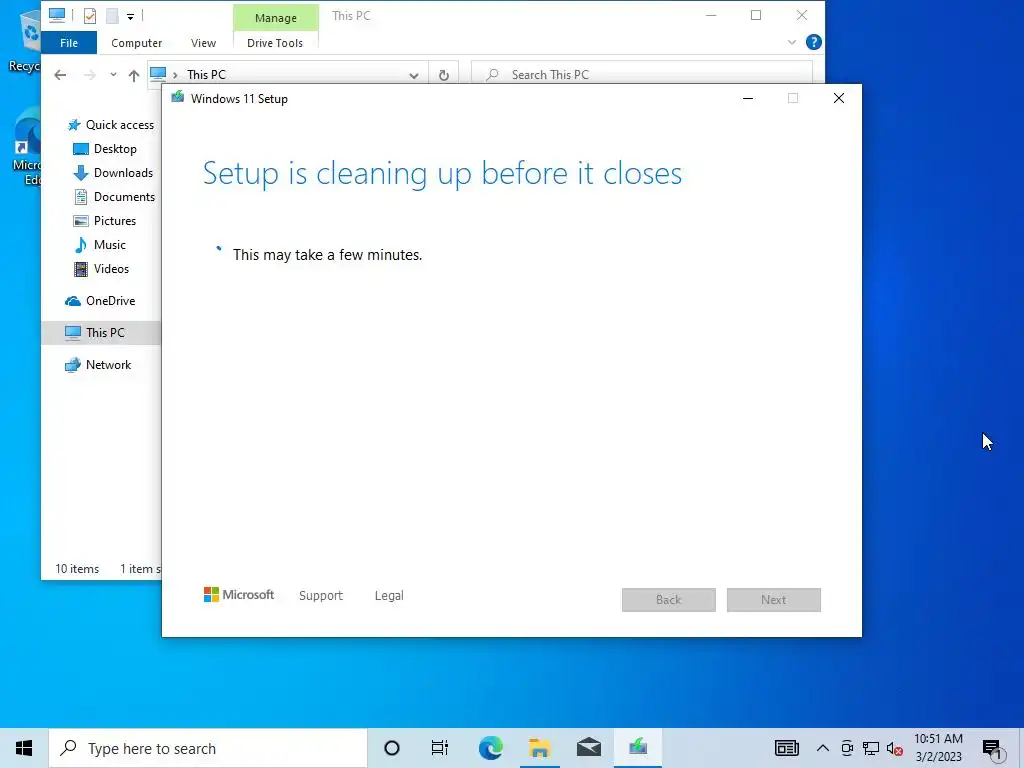Click the Search This PC field
1024x768 pixels.
point(642,75)
